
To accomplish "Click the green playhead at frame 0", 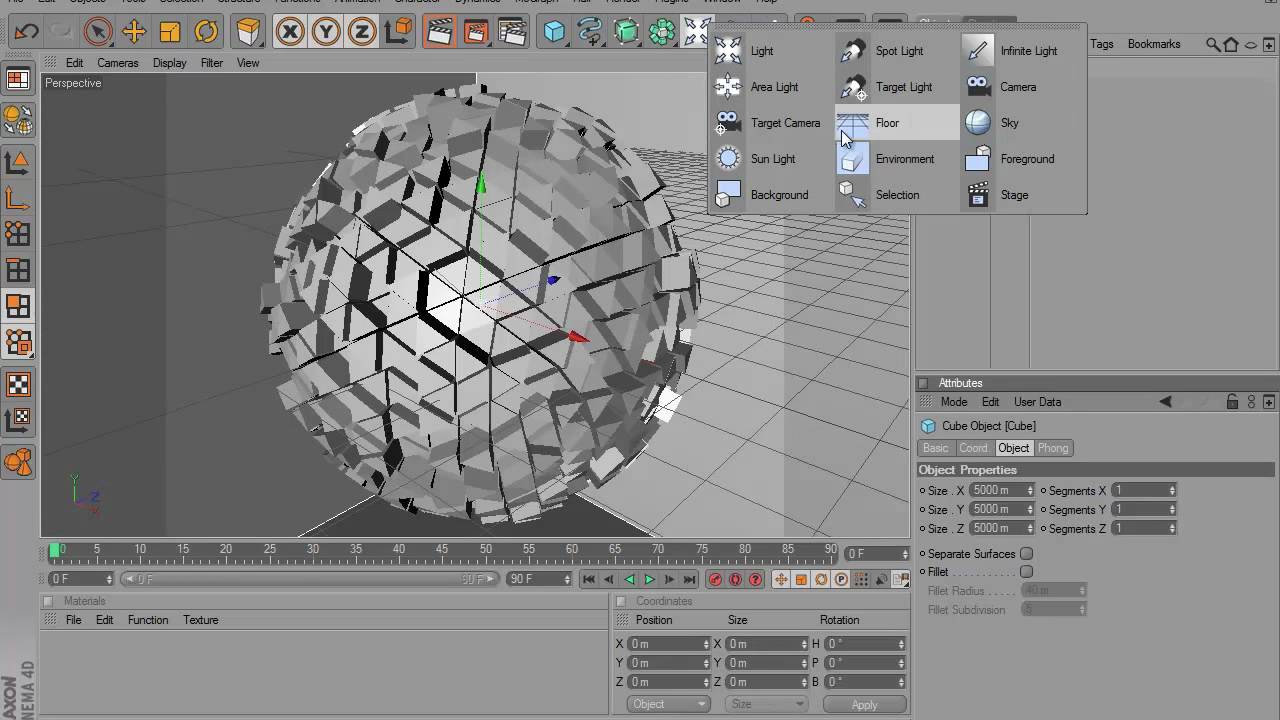I will (54, 550).
